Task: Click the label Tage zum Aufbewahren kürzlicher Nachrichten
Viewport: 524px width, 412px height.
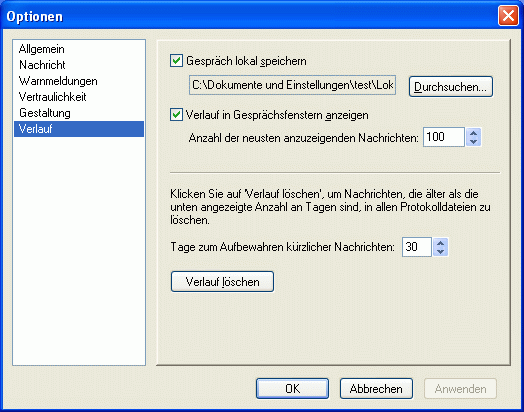Action: click(282, 247)
